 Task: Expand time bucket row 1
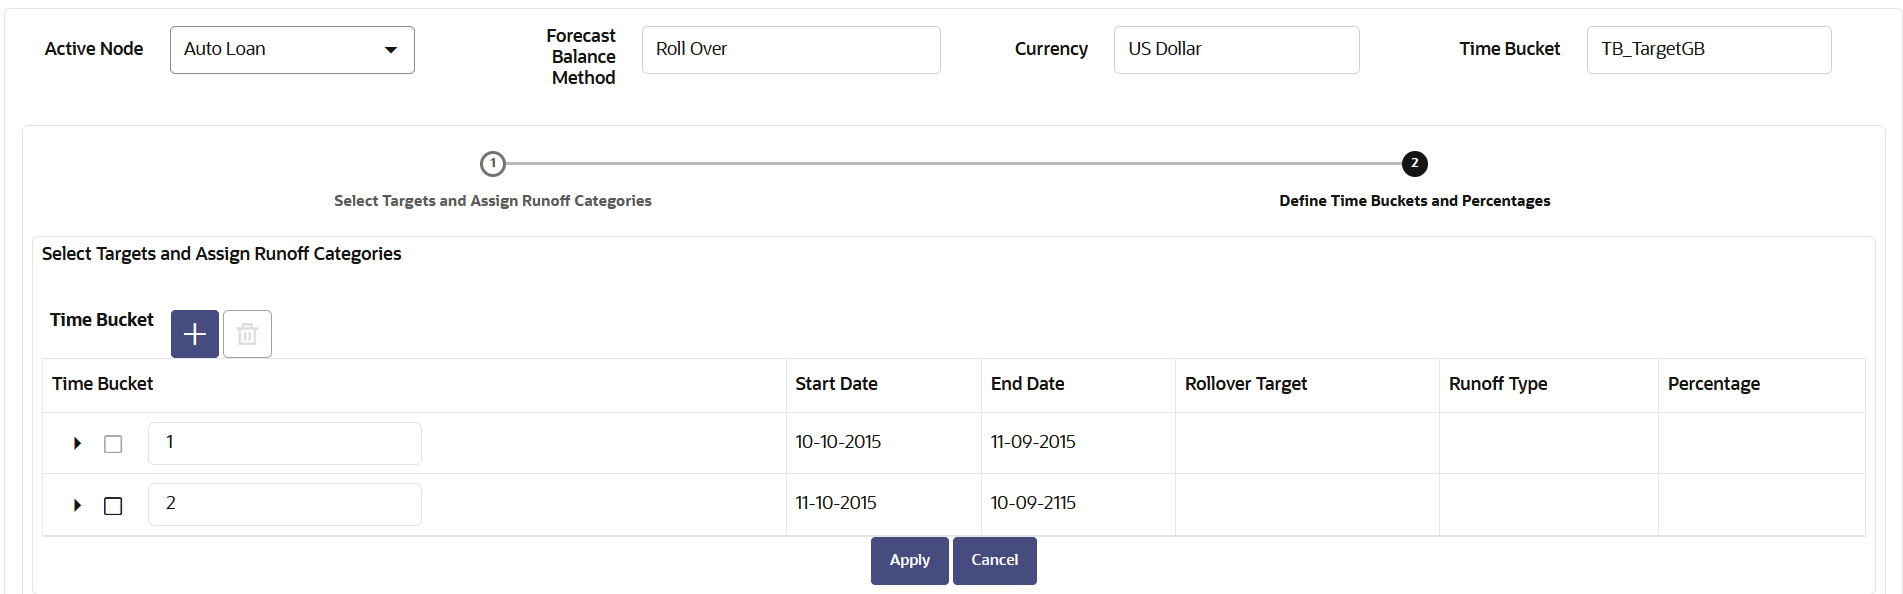pyautogui.click(x=77, y=443)
